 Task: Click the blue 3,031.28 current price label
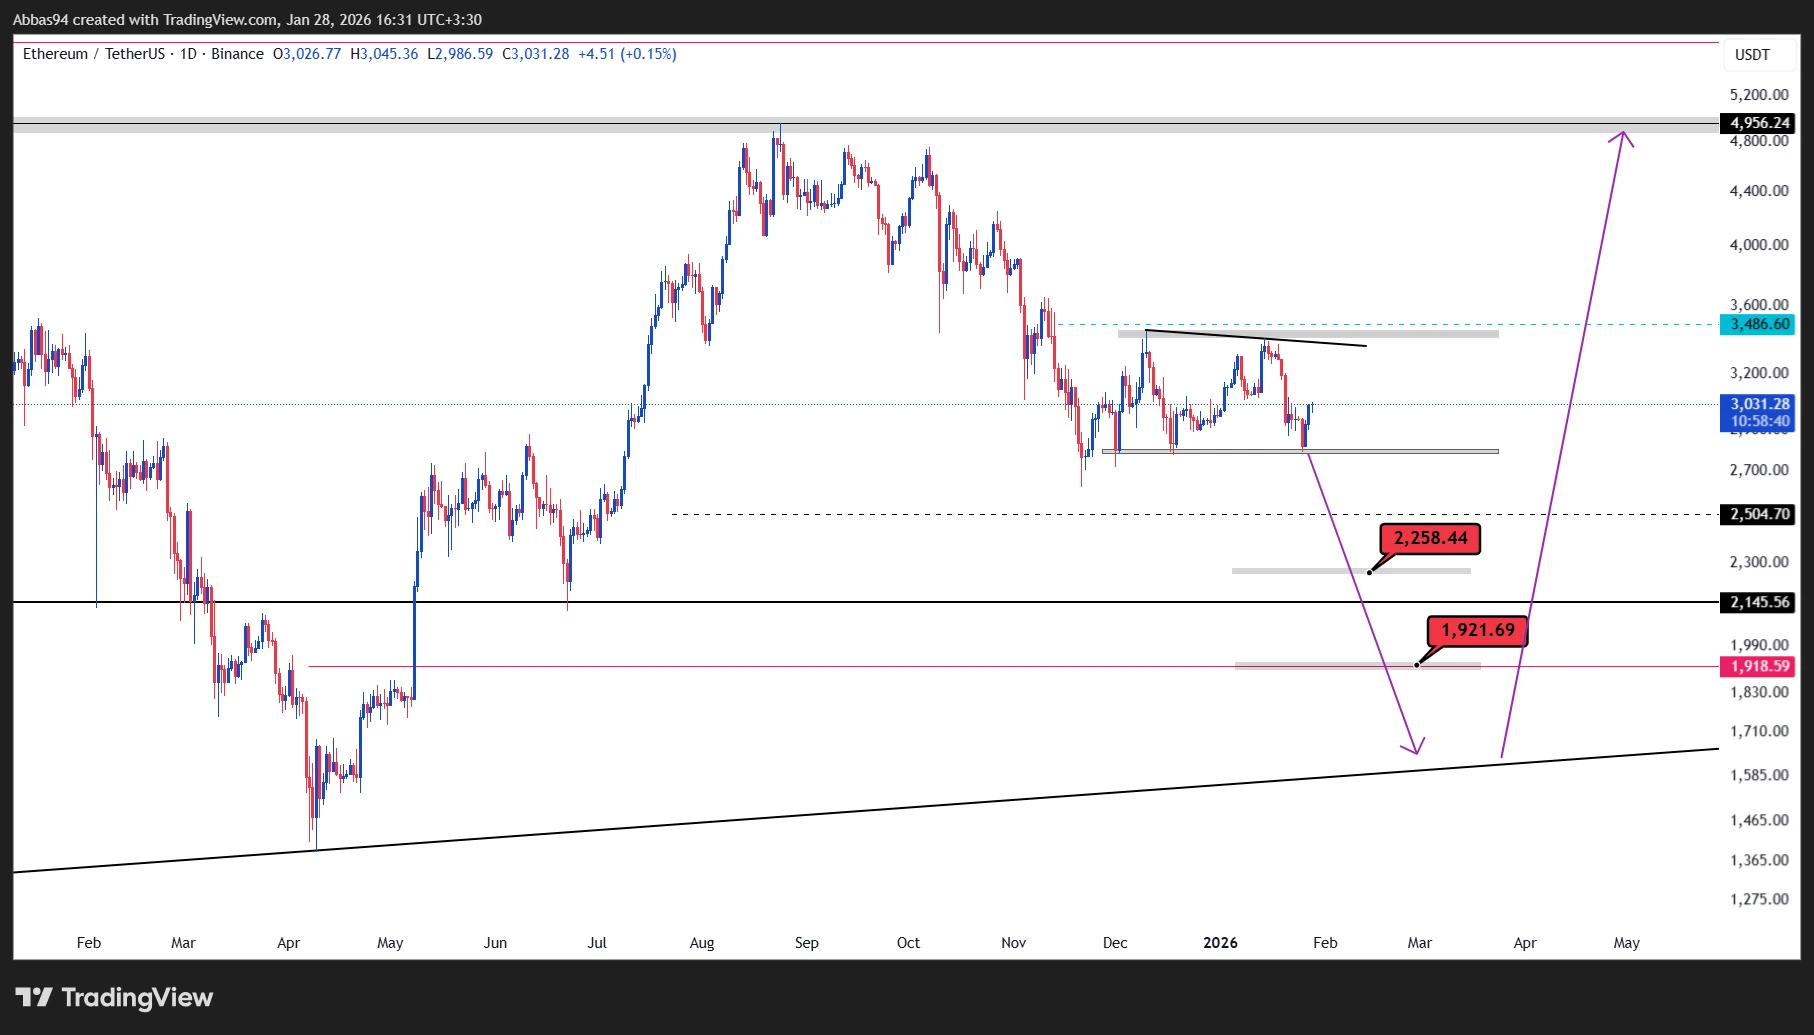[1759, 405]
